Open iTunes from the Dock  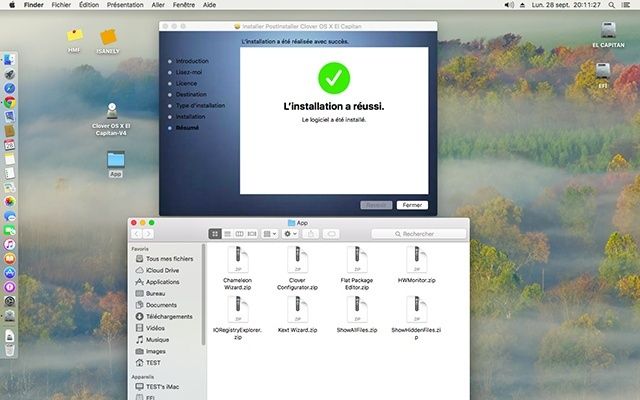click(9, 244)
